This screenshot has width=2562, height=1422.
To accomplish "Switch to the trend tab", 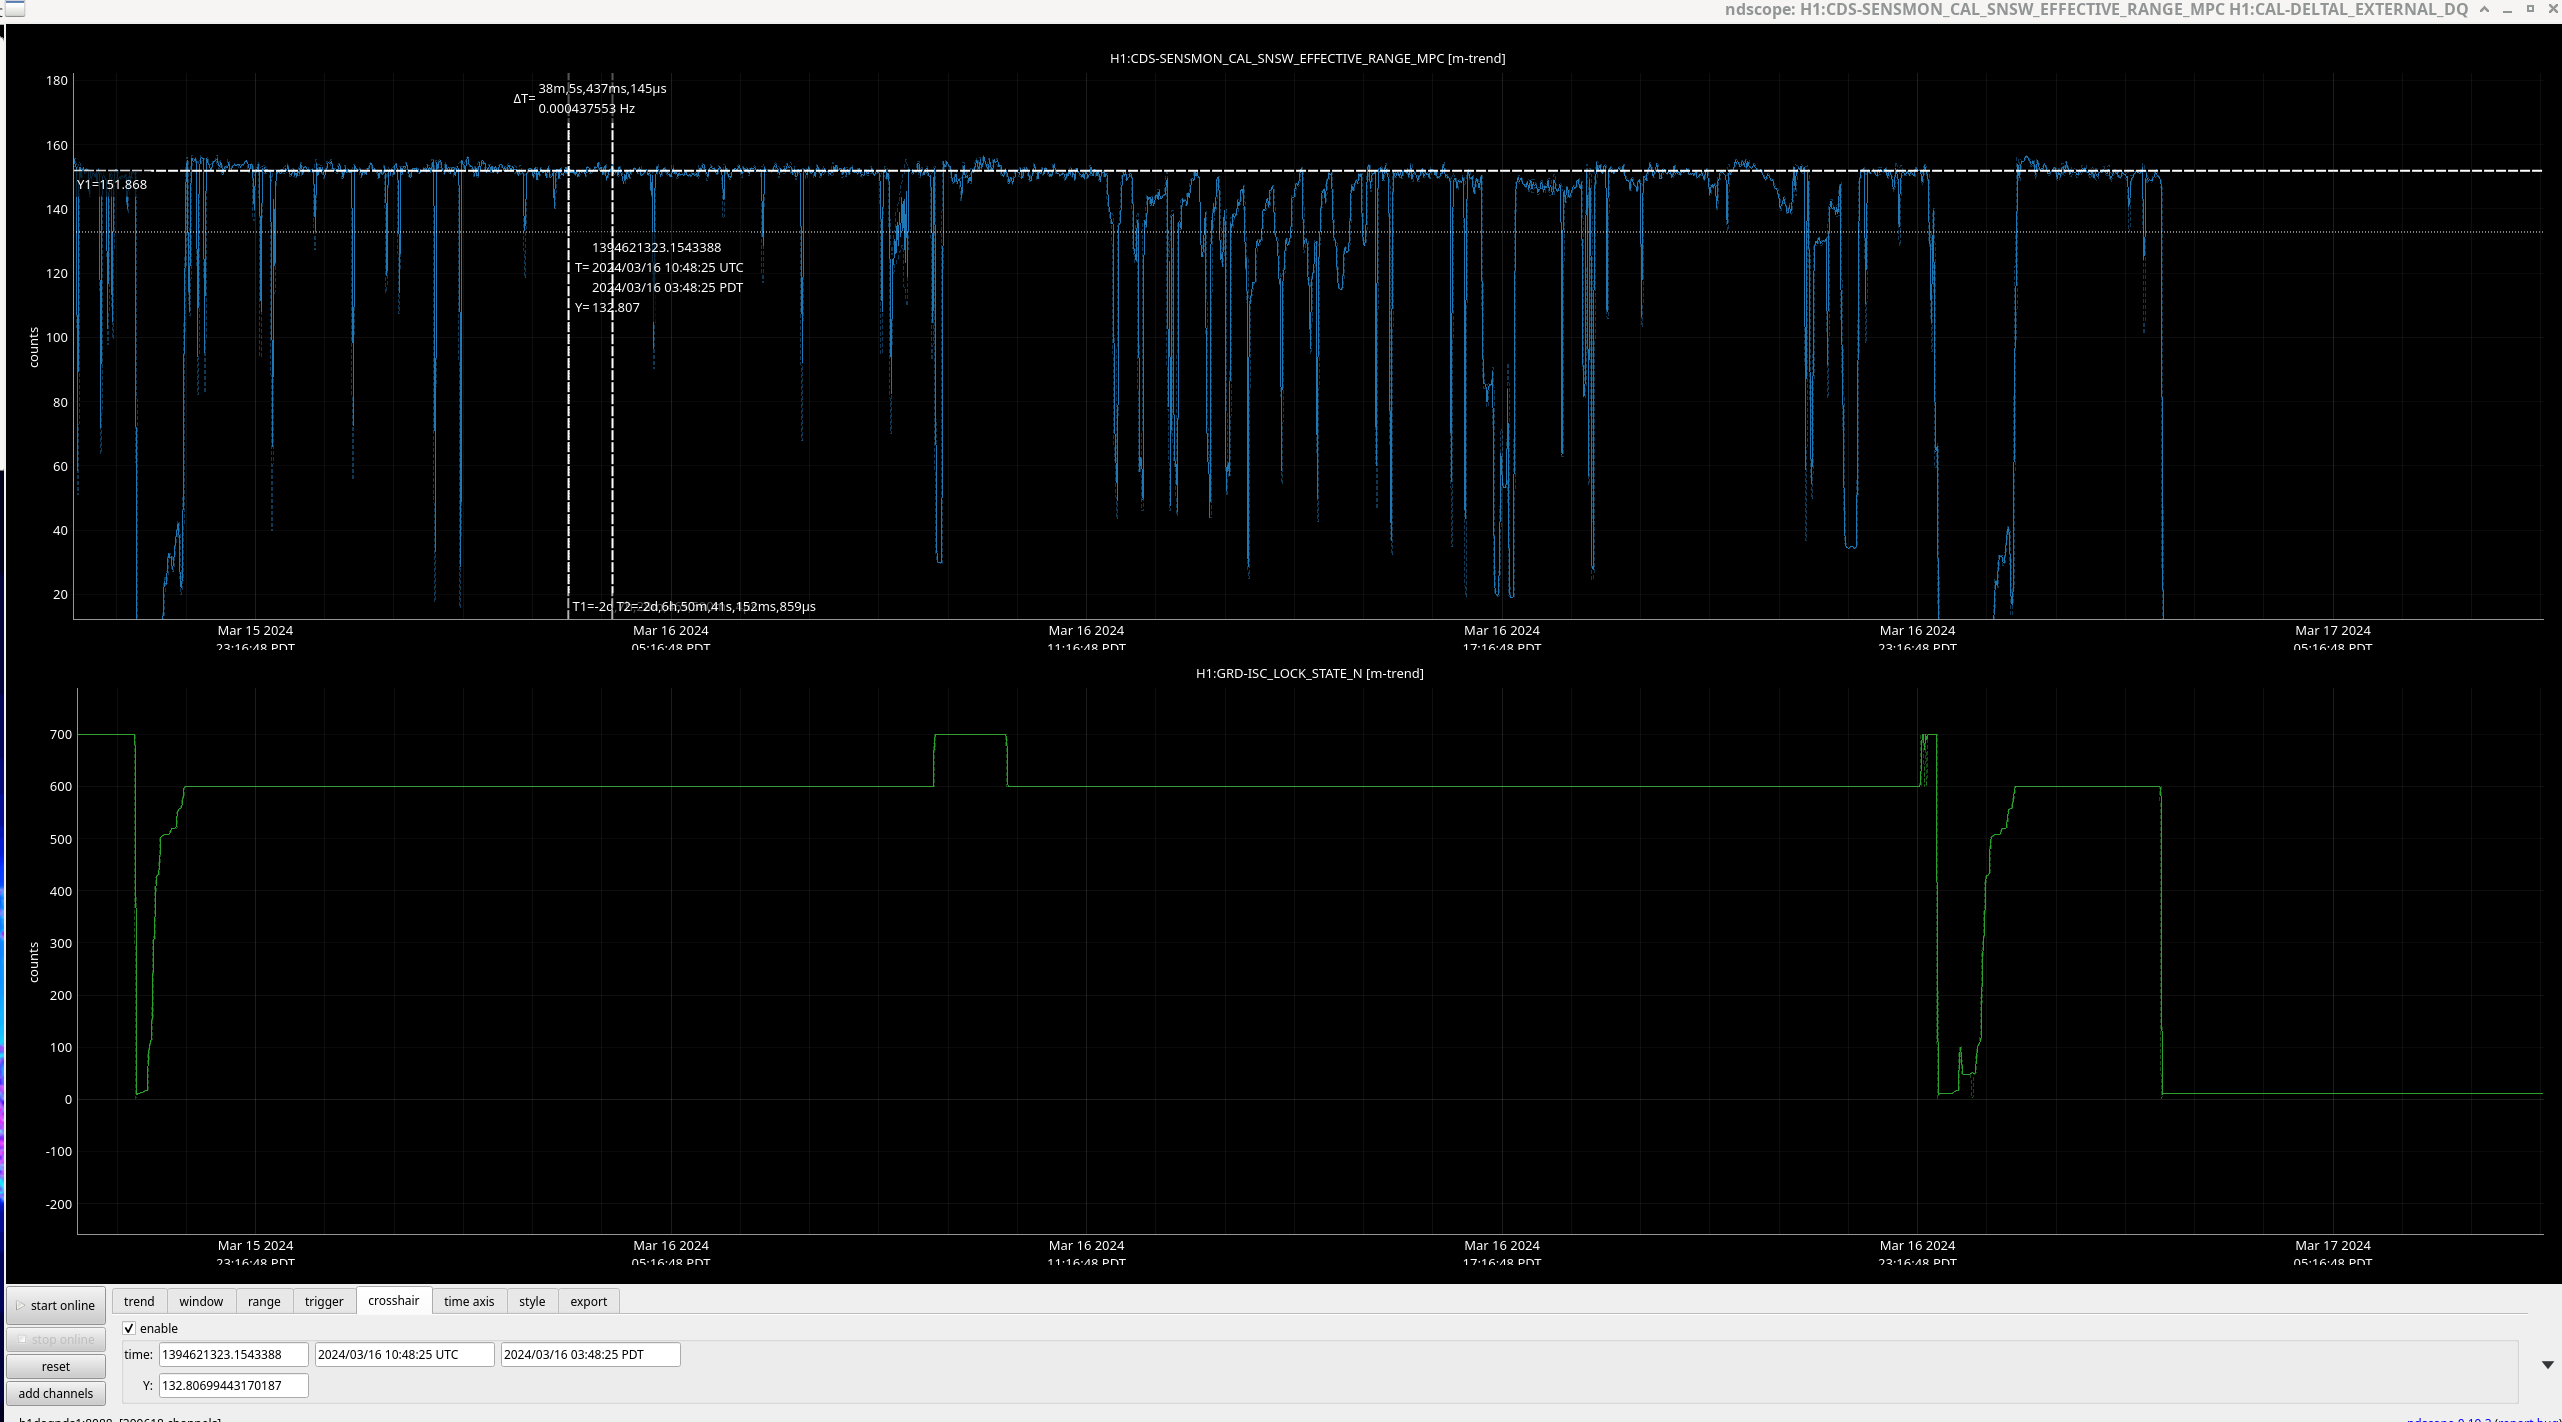I will (x=139, y=1301).
